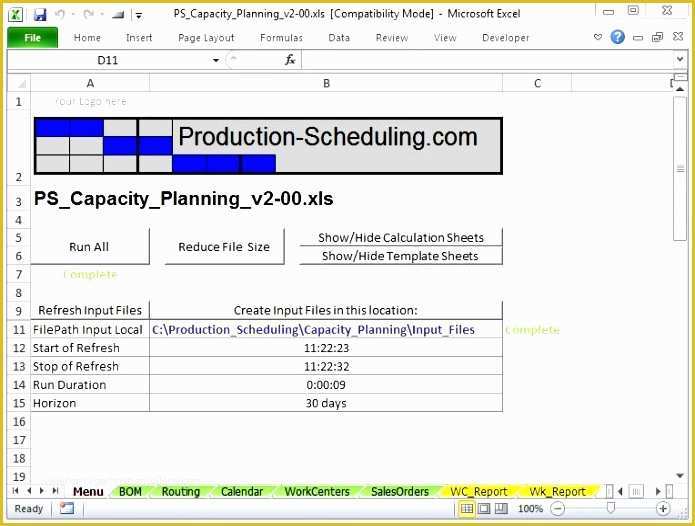The image size is (695, 526).
Task: Select the Menu sheet tab
Action: [88, 491]
